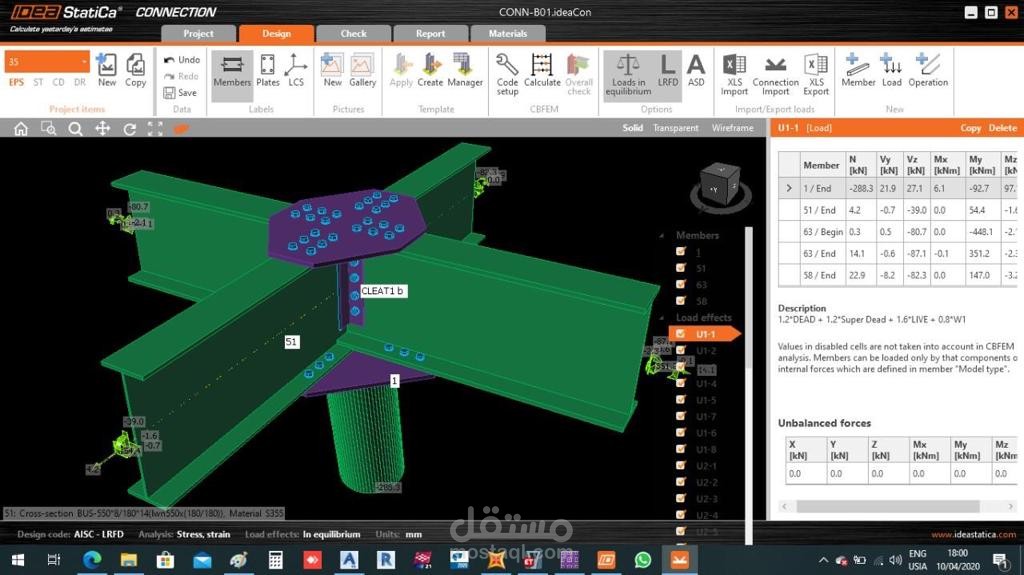Click horizontal scrollbar in load panel

888,506
